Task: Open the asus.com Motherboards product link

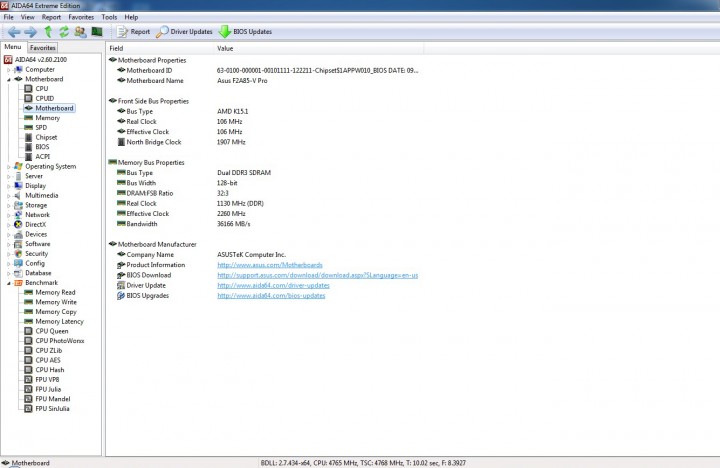Action: (x=270, y=265)
